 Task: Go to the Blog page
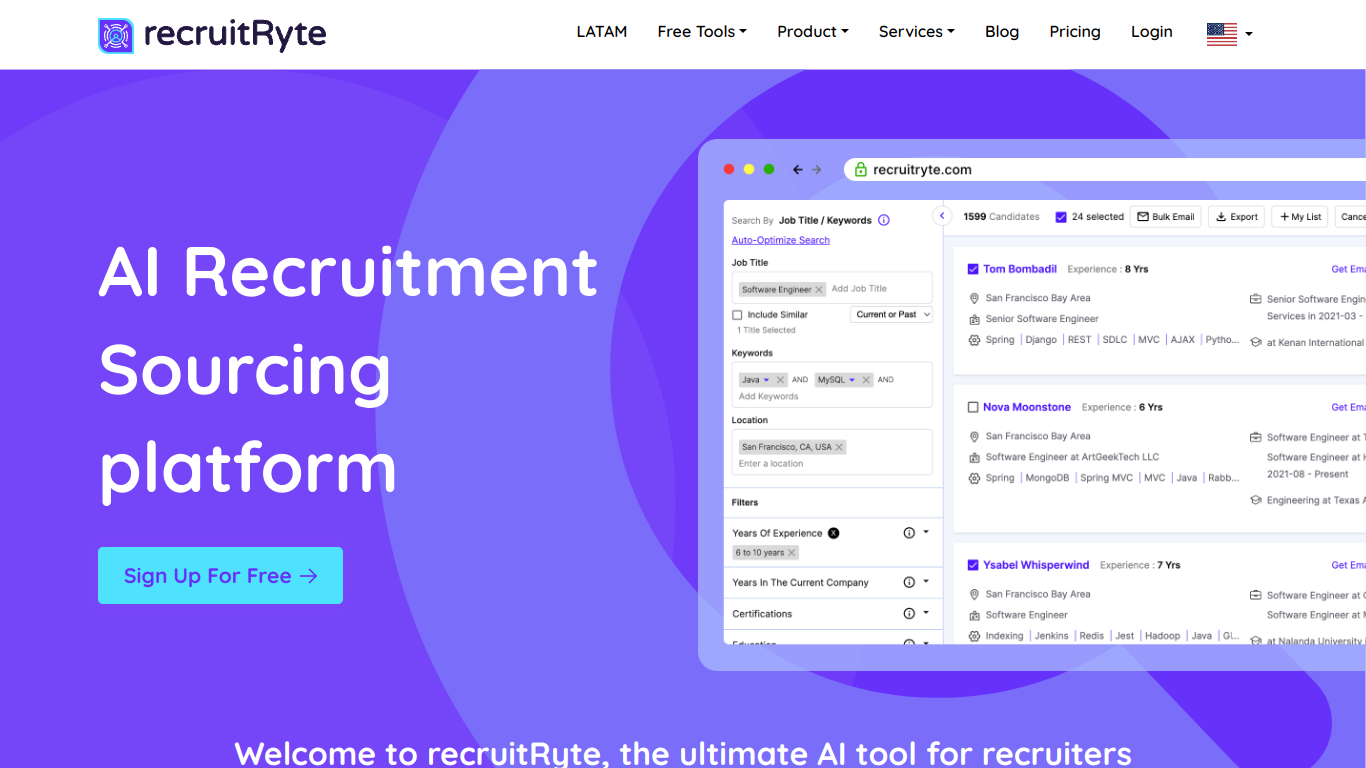pyautogui.click(x=1002, y=32)
